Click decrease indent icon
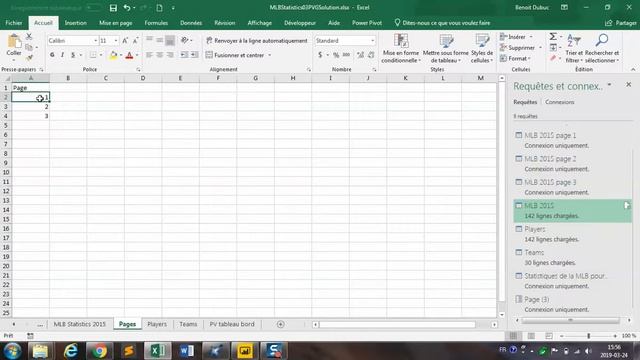The image size is (640, 360). [x=184, y=55]
